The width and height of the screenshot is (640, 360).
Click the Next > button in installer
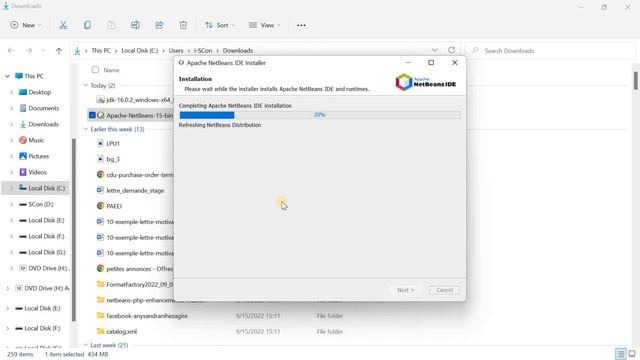(406, 290)
